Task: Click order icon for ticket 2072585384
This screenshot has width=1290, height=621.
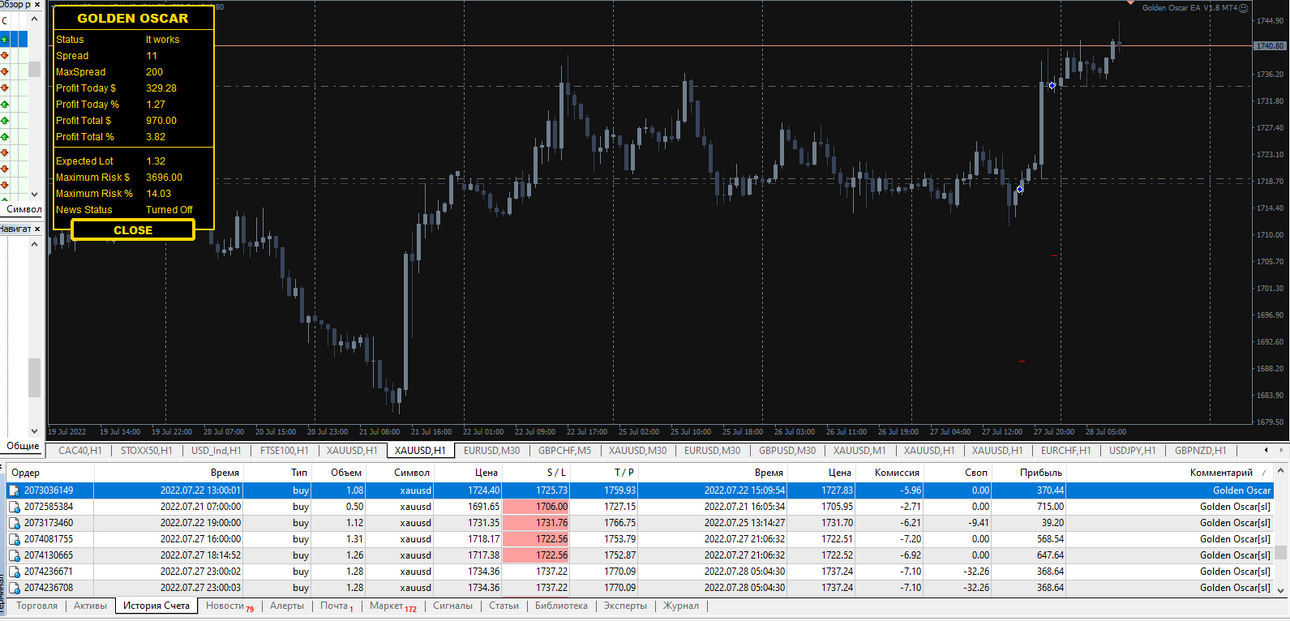Action: [14, 507]
